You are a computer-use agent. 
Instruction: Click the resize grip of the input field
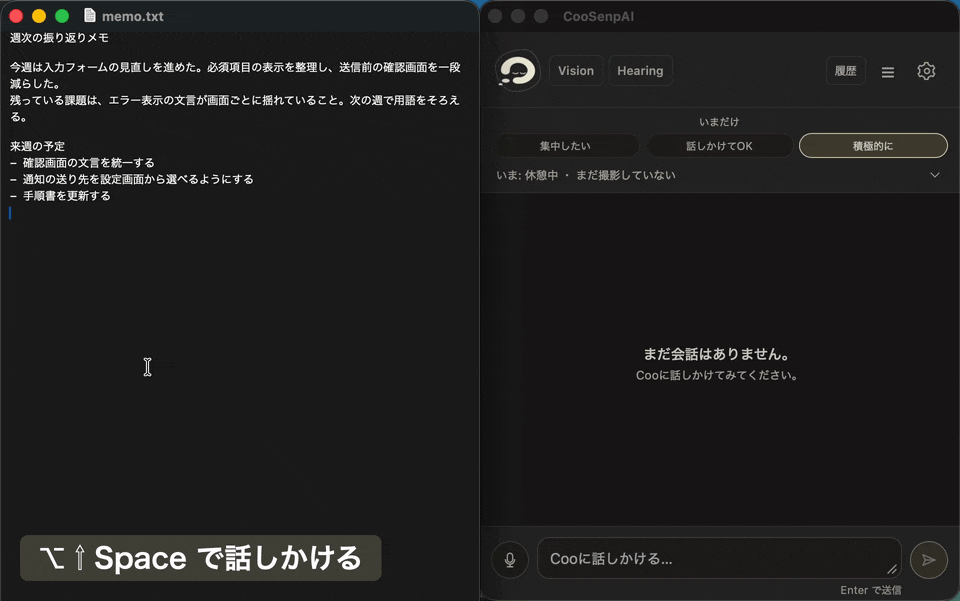(892, 570)
